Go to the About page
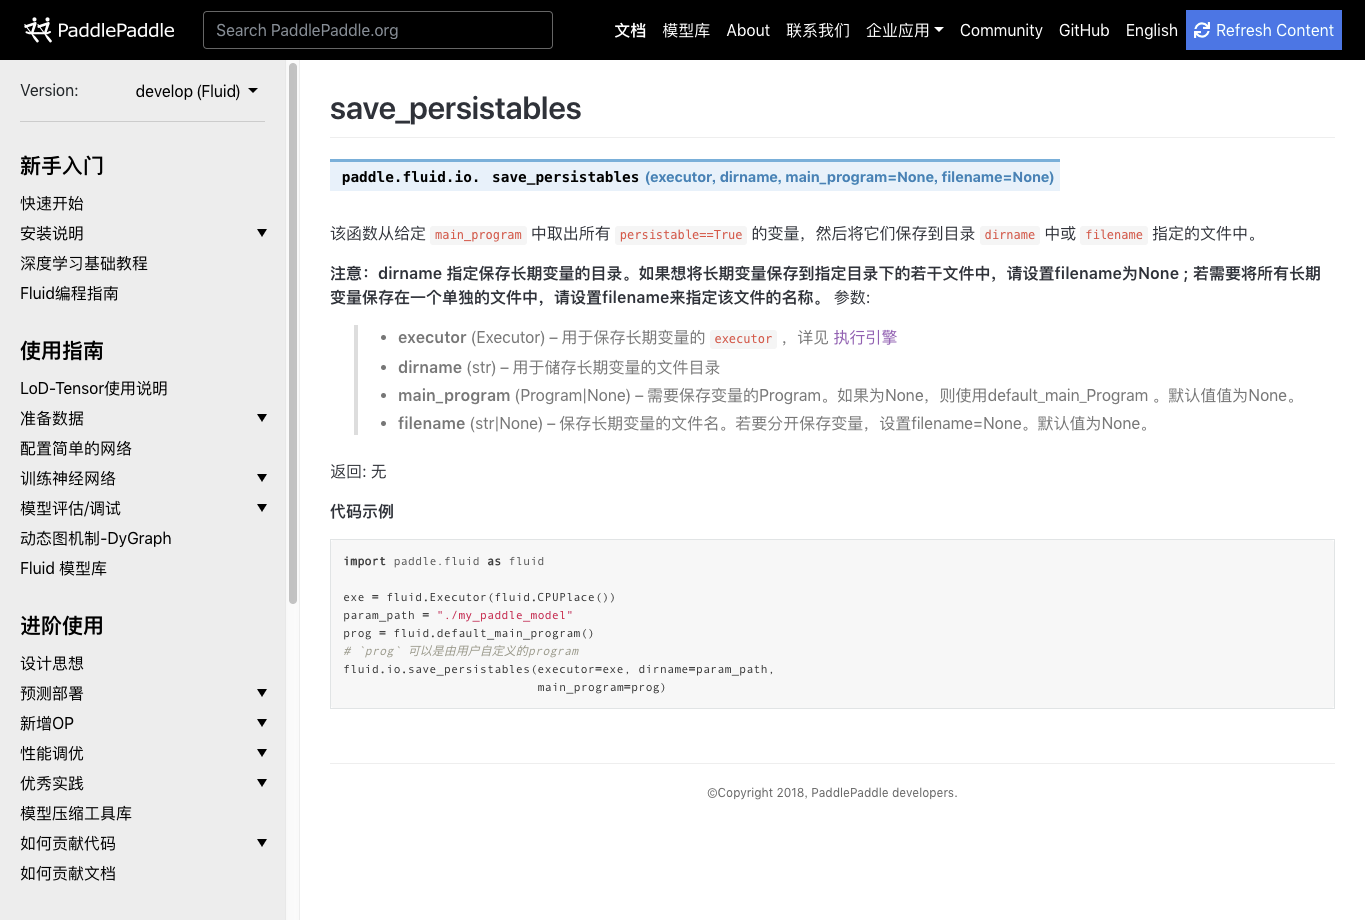Screen dimensions: 1365x920 748,30
